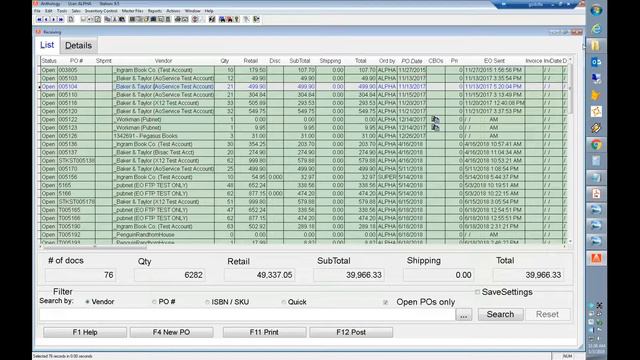This screenshot has width=640, height=360.
Task: Switch to the Details tab
Action: coord(78,46)
